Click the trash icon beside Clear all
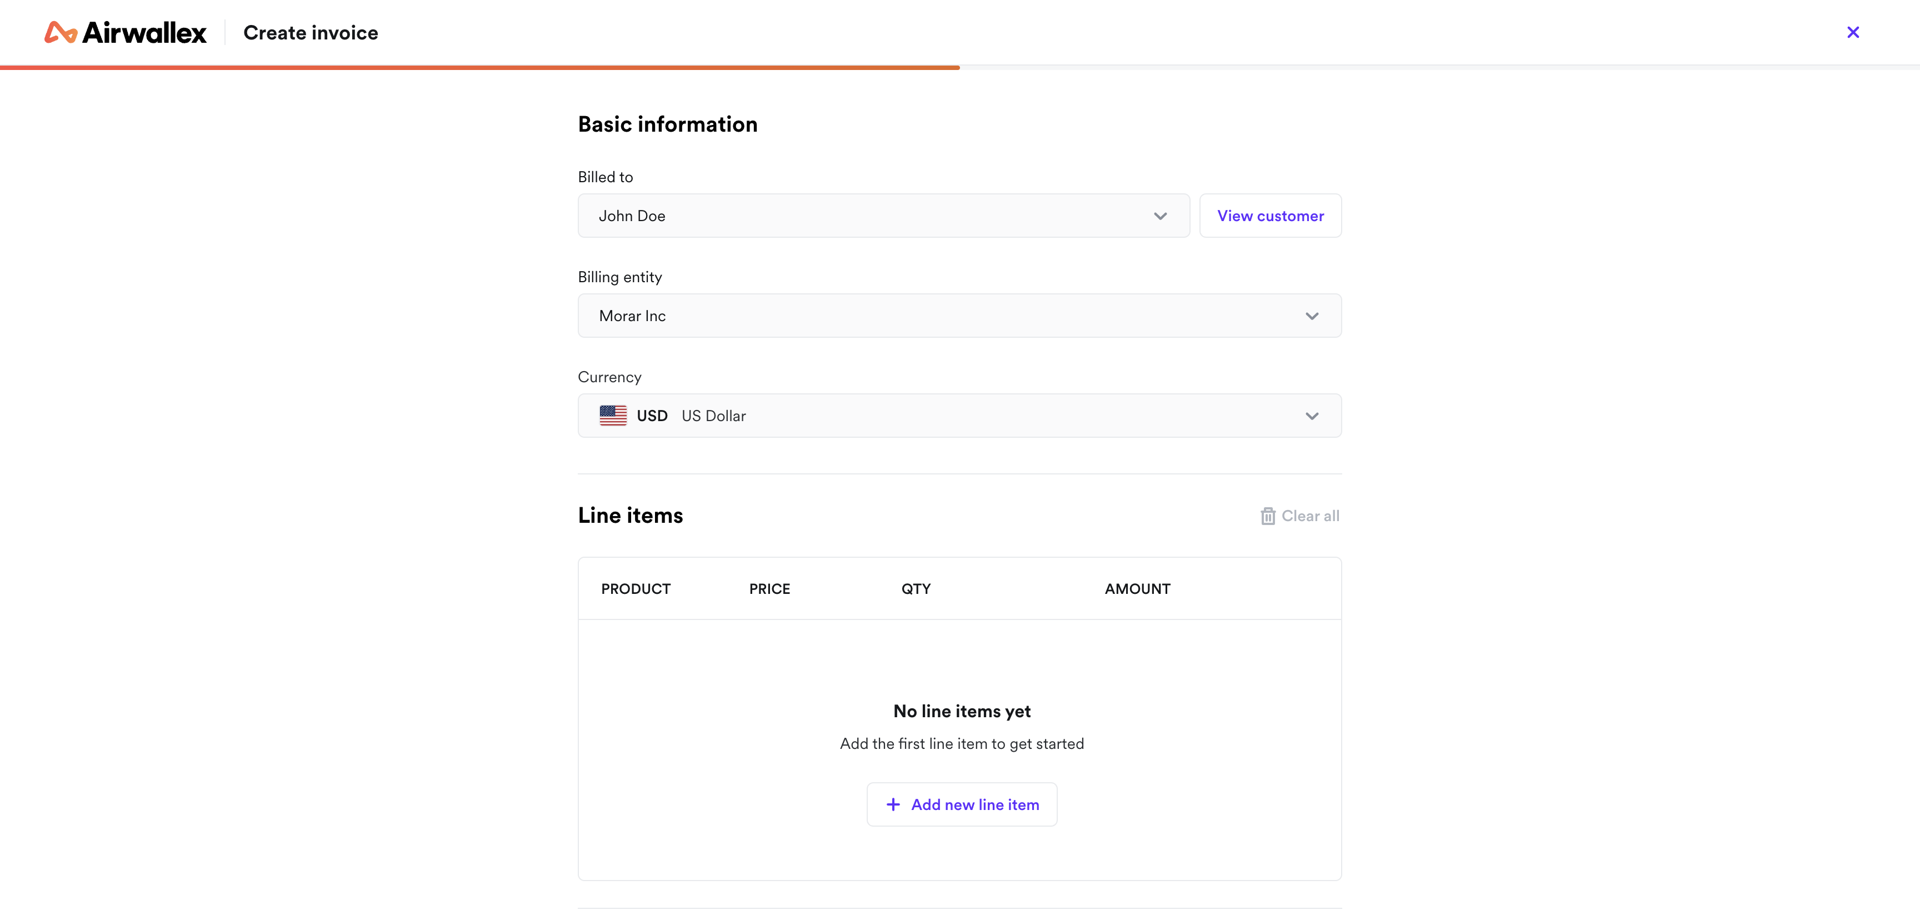Image resolution: width=1920 pixels, height=920 pixels. tap(1267, 515)
